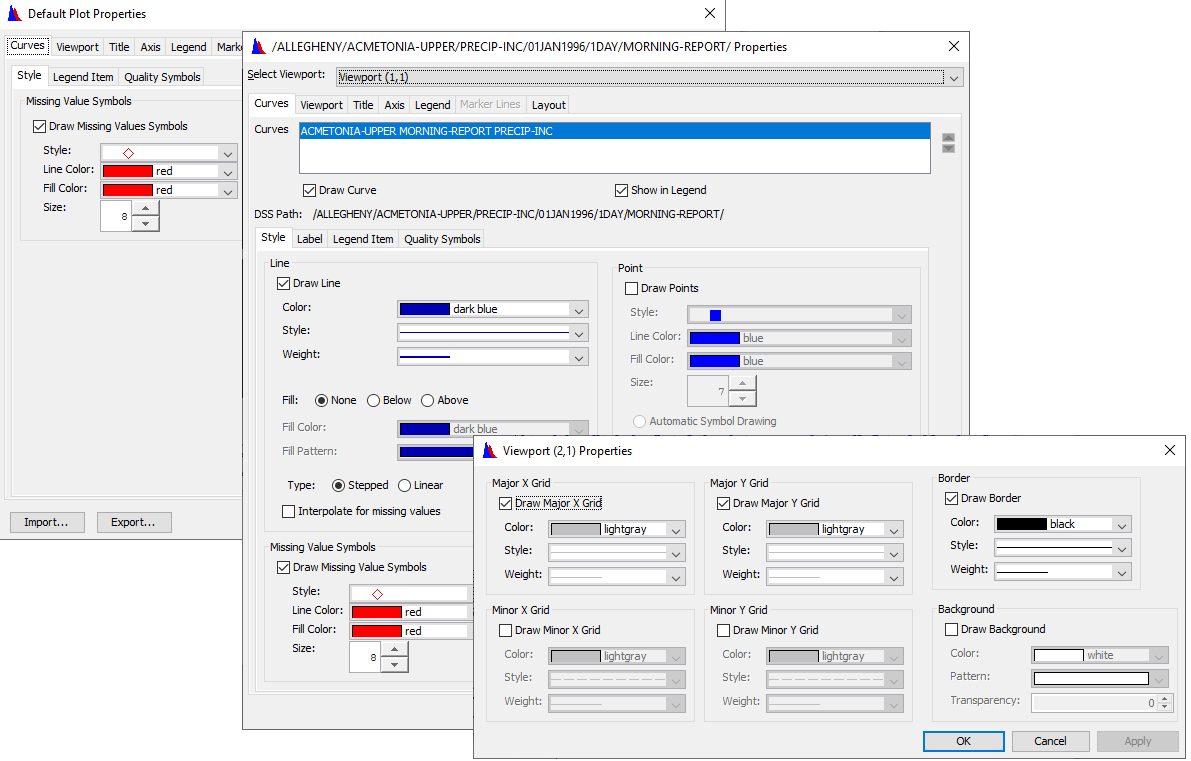
Task: Uncheck Draw Major X Grid
Action: pos(505,504)
